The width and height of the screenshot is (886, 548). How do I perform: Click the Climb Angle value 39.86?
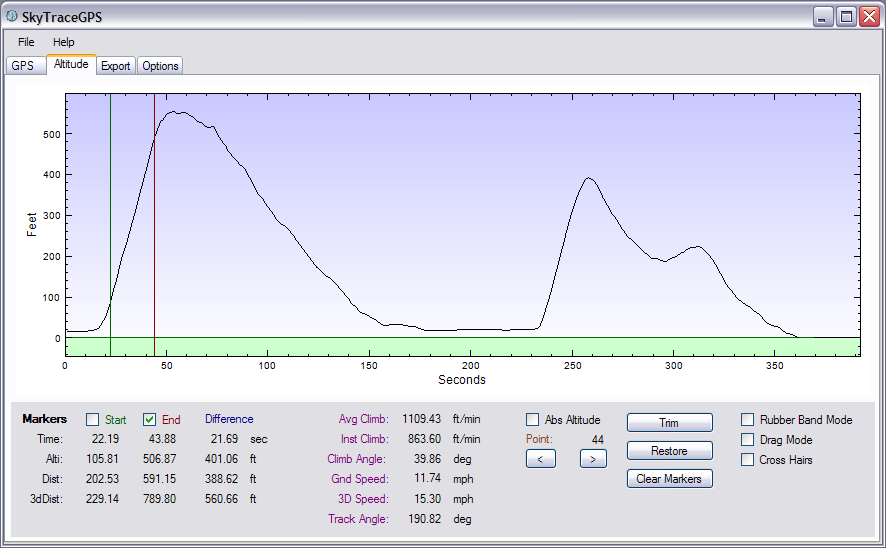[427, 459]
